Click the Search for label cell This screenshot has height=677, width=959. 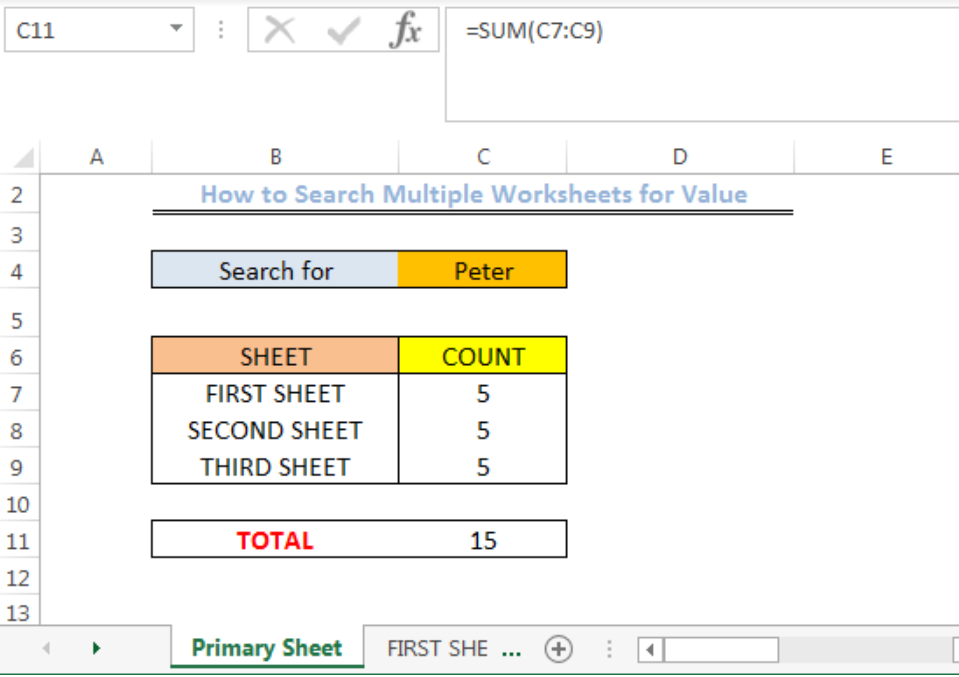(275, 270)
